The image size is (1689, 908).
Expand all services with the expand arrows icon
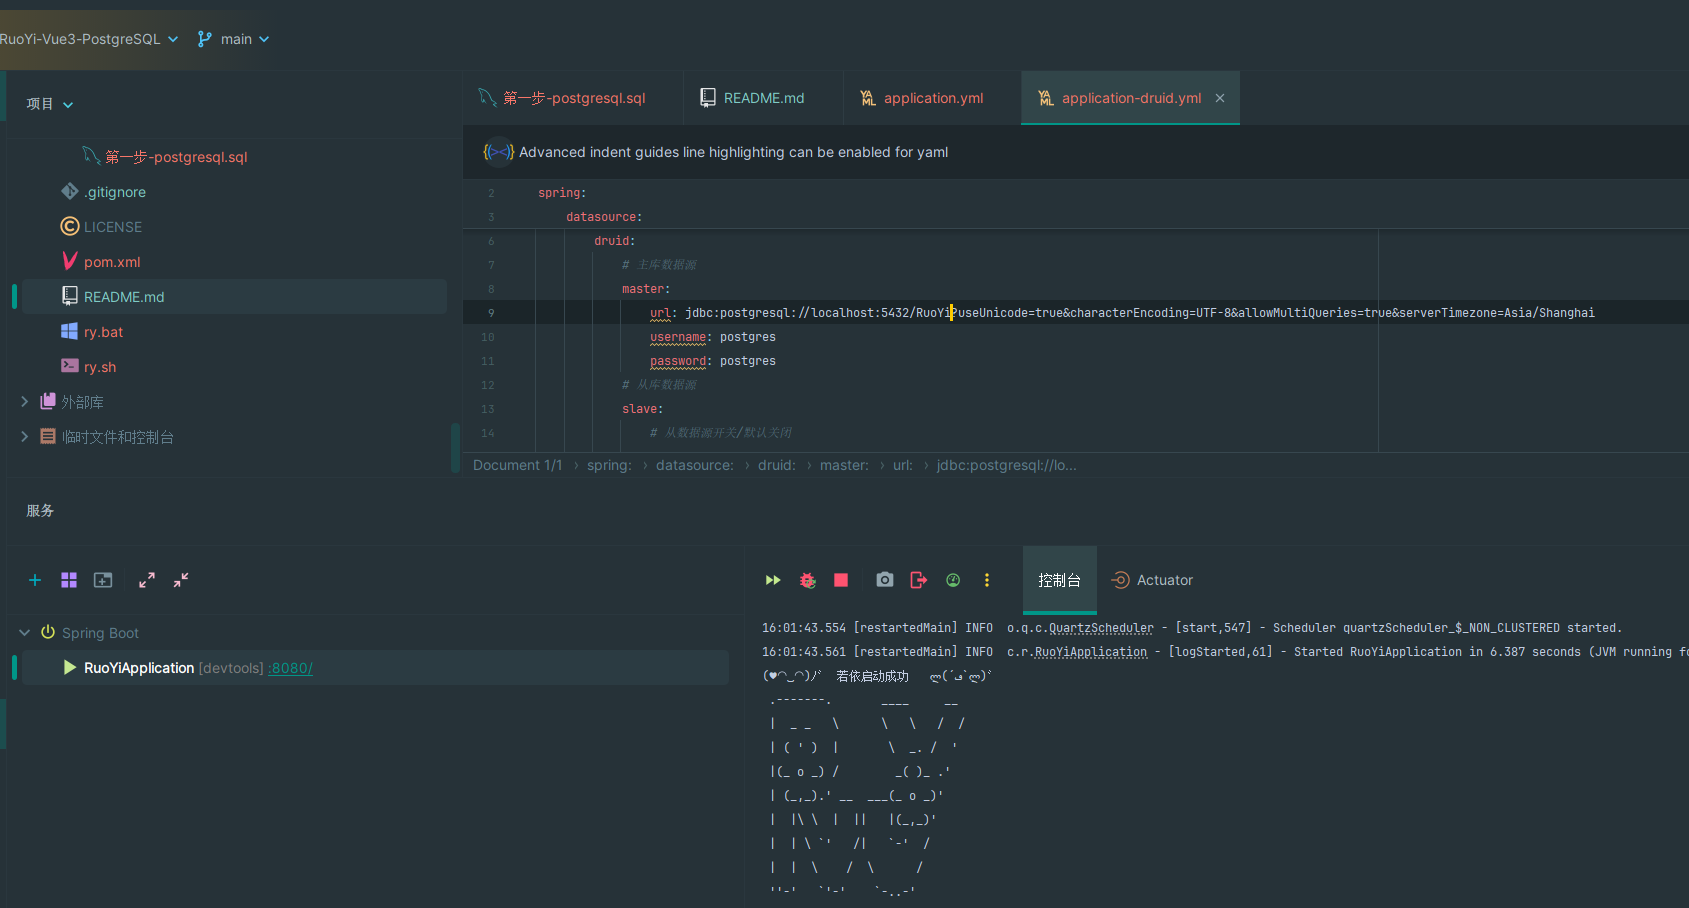[147, 580]
